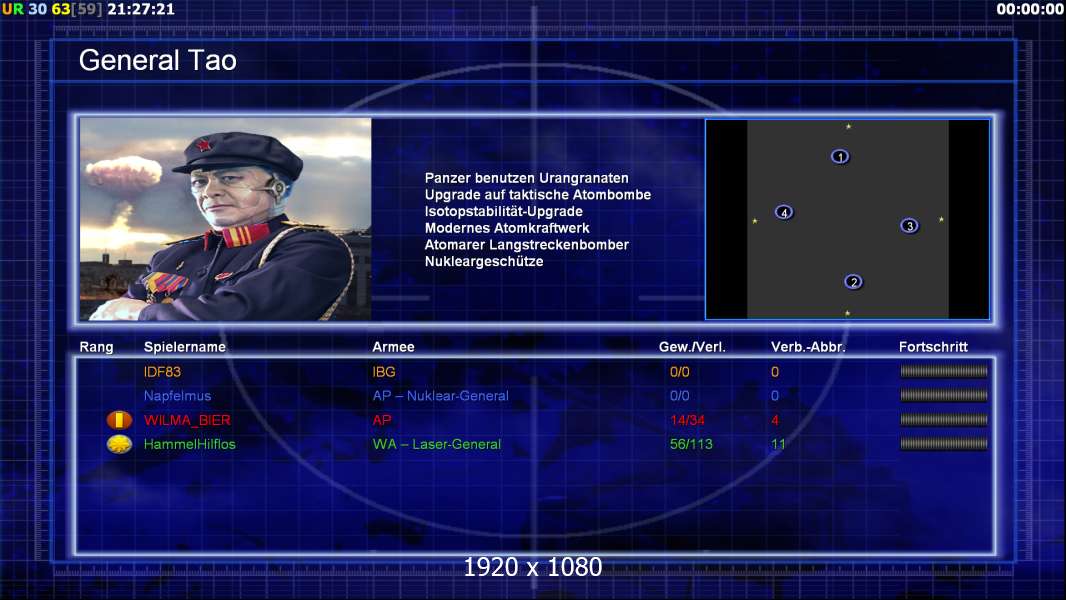The image size is (1066, 600).
Task: Click 'Modernes Atomkraftwerk' line
Action: [x=507, y=228]
